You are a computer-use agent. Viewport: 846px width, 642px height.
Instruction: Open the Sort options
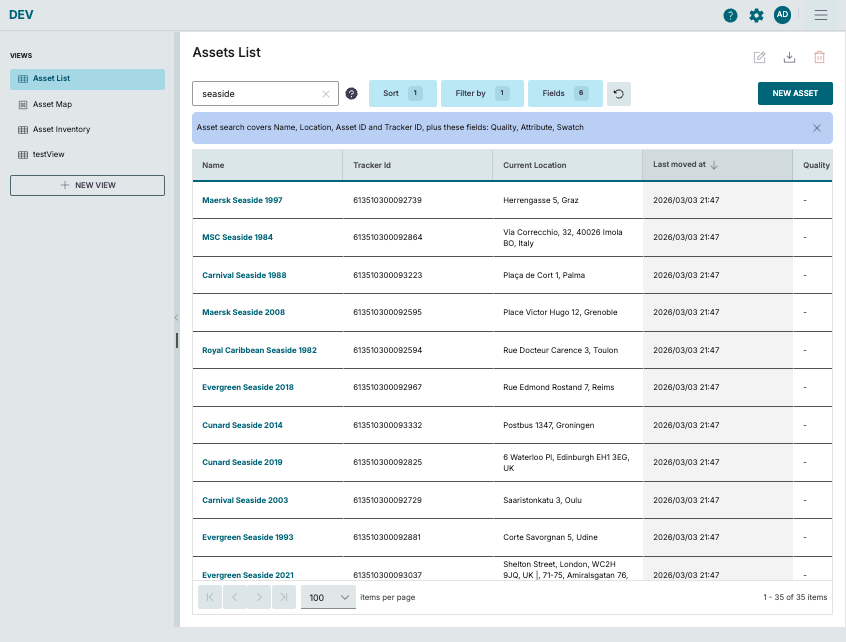[x=402, y=93]
